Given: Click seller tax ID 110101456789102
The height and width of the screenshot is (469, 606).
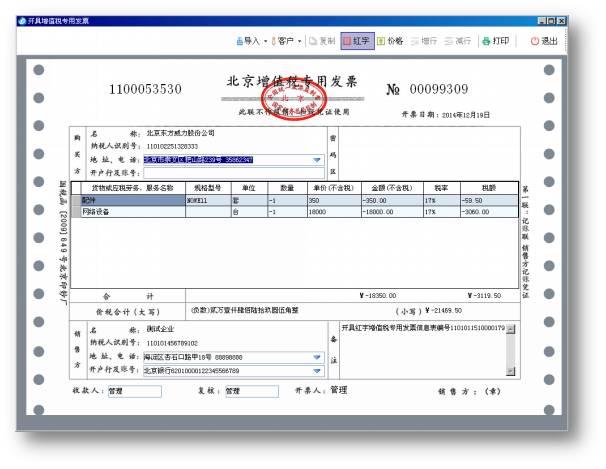Looking at the screenshot, I should coord(172,343).
